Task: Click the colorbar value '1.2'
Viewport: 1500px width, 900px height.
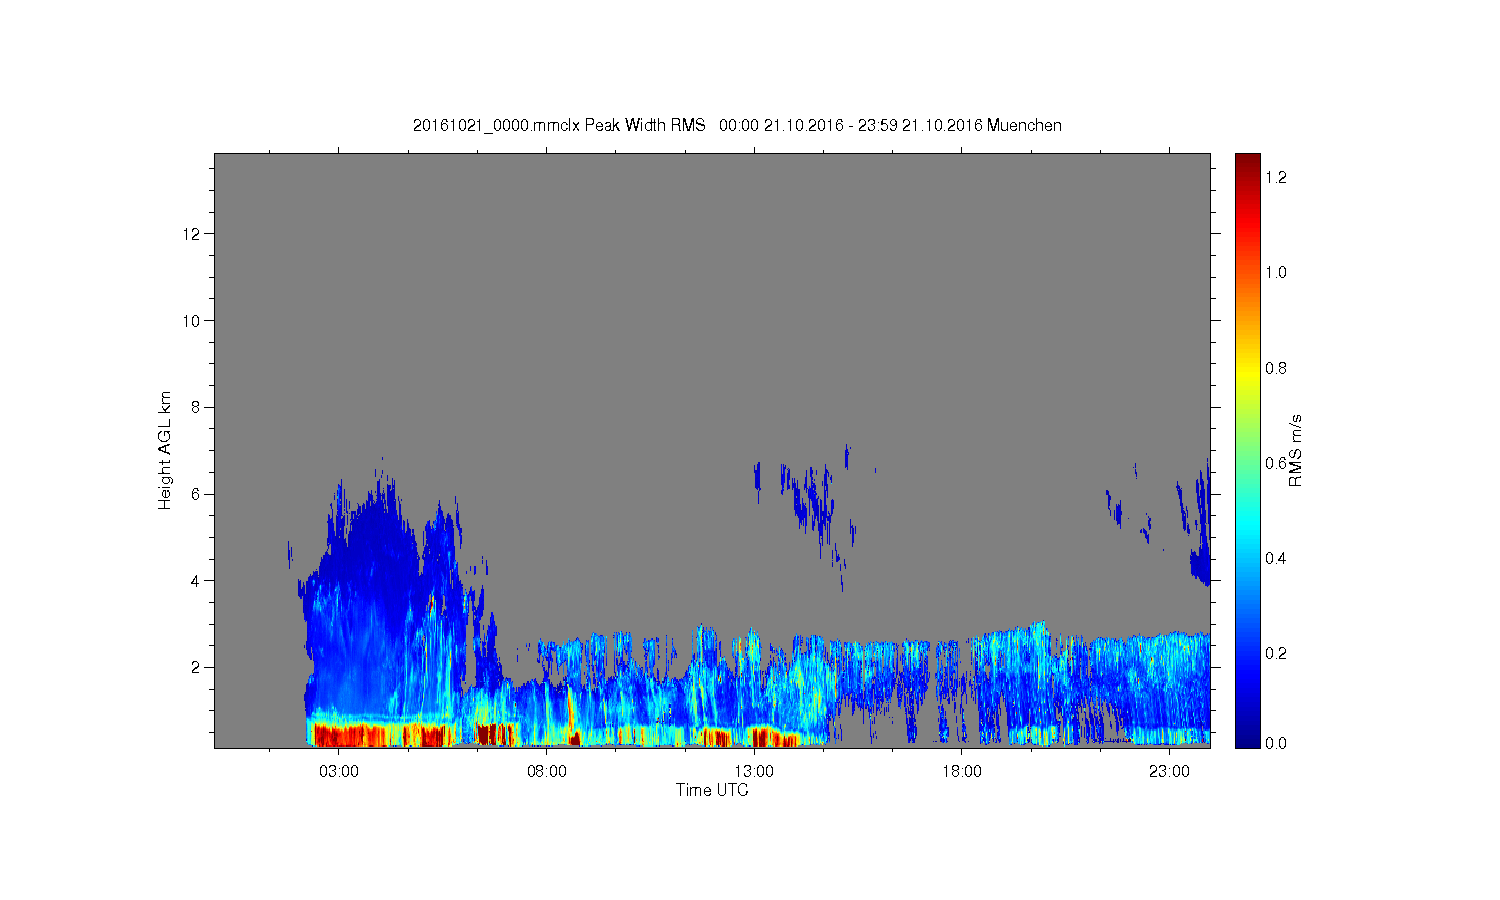Action: 1276,177
